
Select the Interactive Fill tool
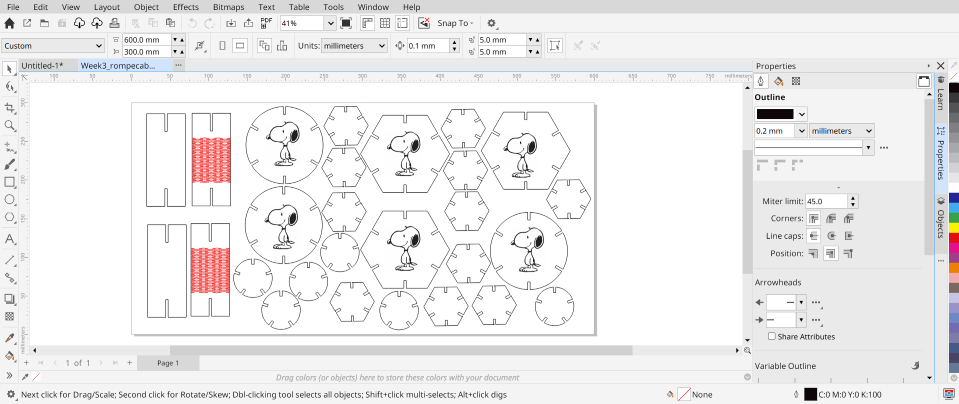pos(9,355)
